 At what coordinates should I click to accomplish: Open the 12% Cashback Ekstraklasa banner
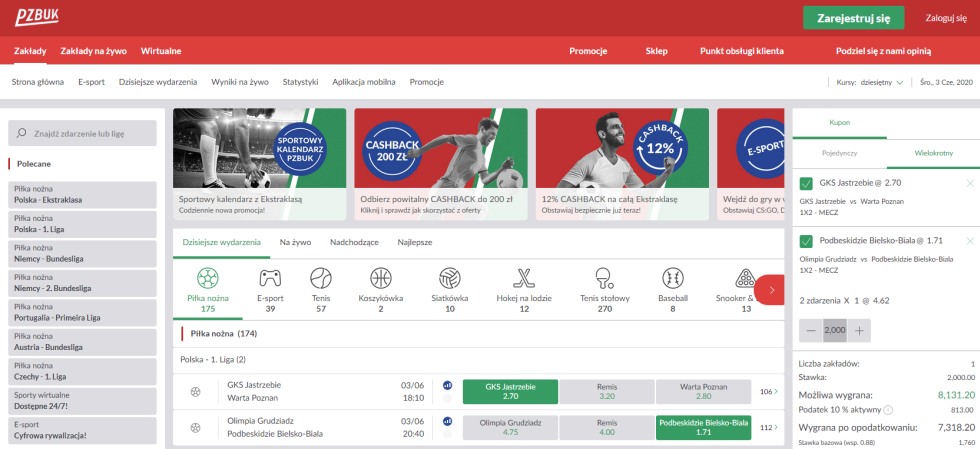[622, 164]
